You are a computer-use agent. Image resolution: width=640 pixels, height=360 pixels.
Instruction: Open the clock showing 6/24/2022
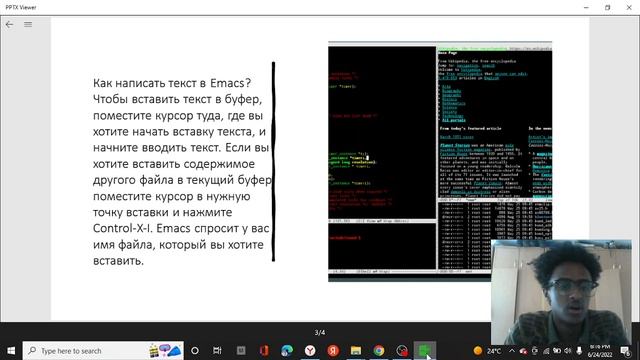600,351
